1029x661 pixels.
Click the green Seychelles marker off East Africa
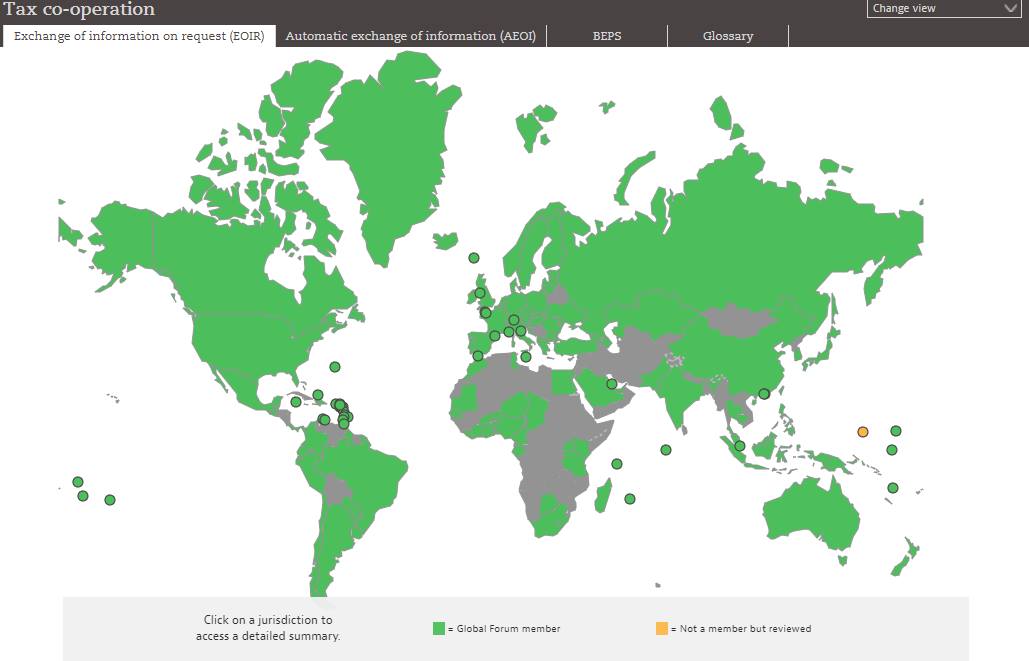click(616, 464)
